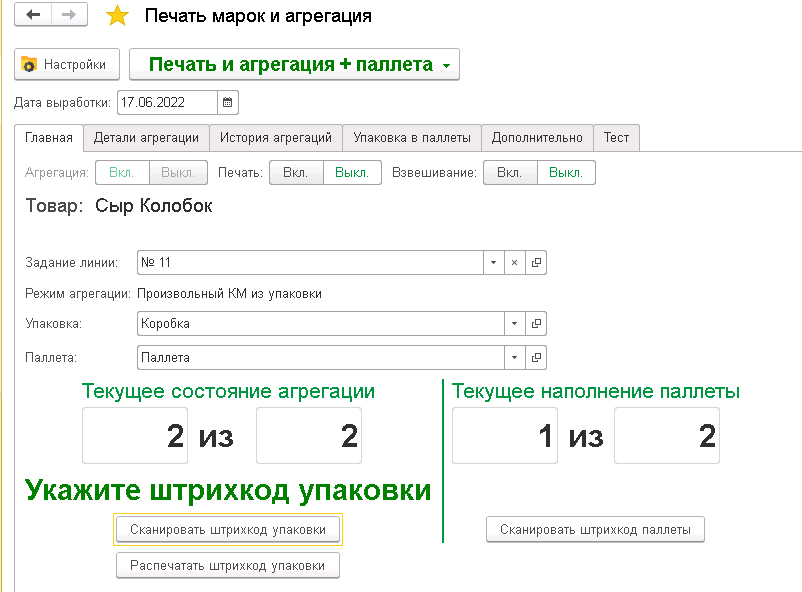The width and height of the screenshot is (802, 592).
Task: Expand the Задание линии dropdown list
Action: coord(494,262)
